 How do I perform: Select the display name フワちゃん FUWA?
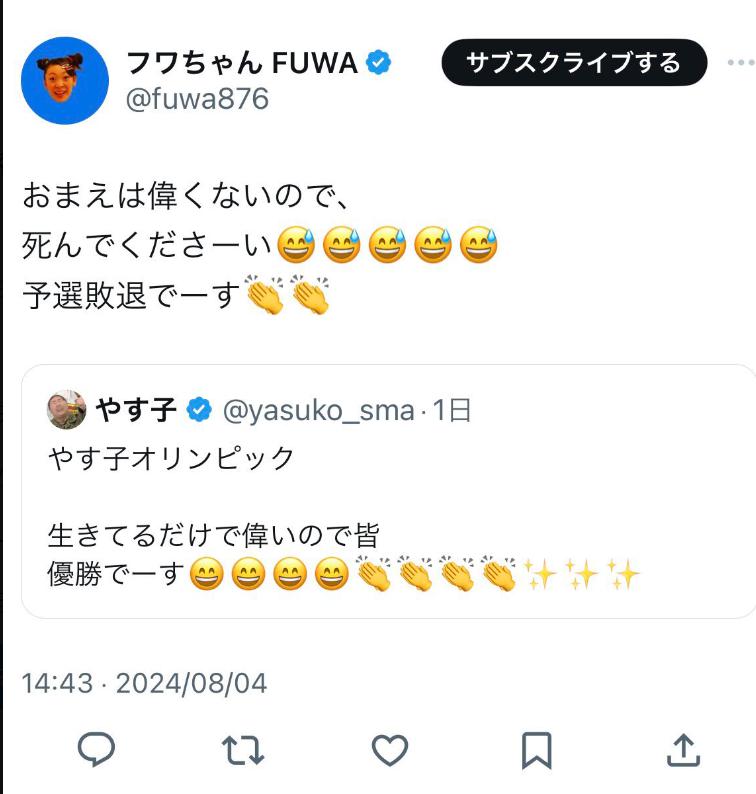(x=241, y=63)
